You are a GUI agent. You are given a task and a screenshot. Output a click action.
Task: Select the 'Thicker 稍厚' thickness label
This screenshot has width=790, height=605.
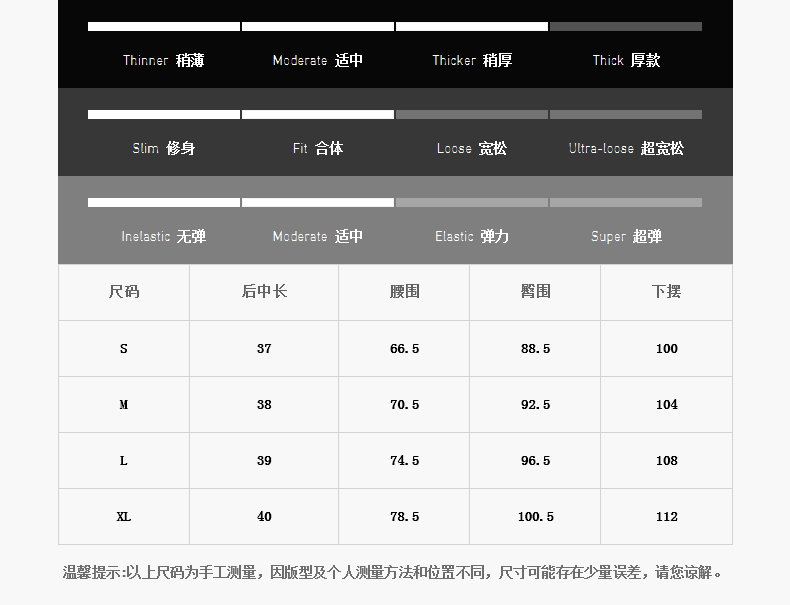472,60
